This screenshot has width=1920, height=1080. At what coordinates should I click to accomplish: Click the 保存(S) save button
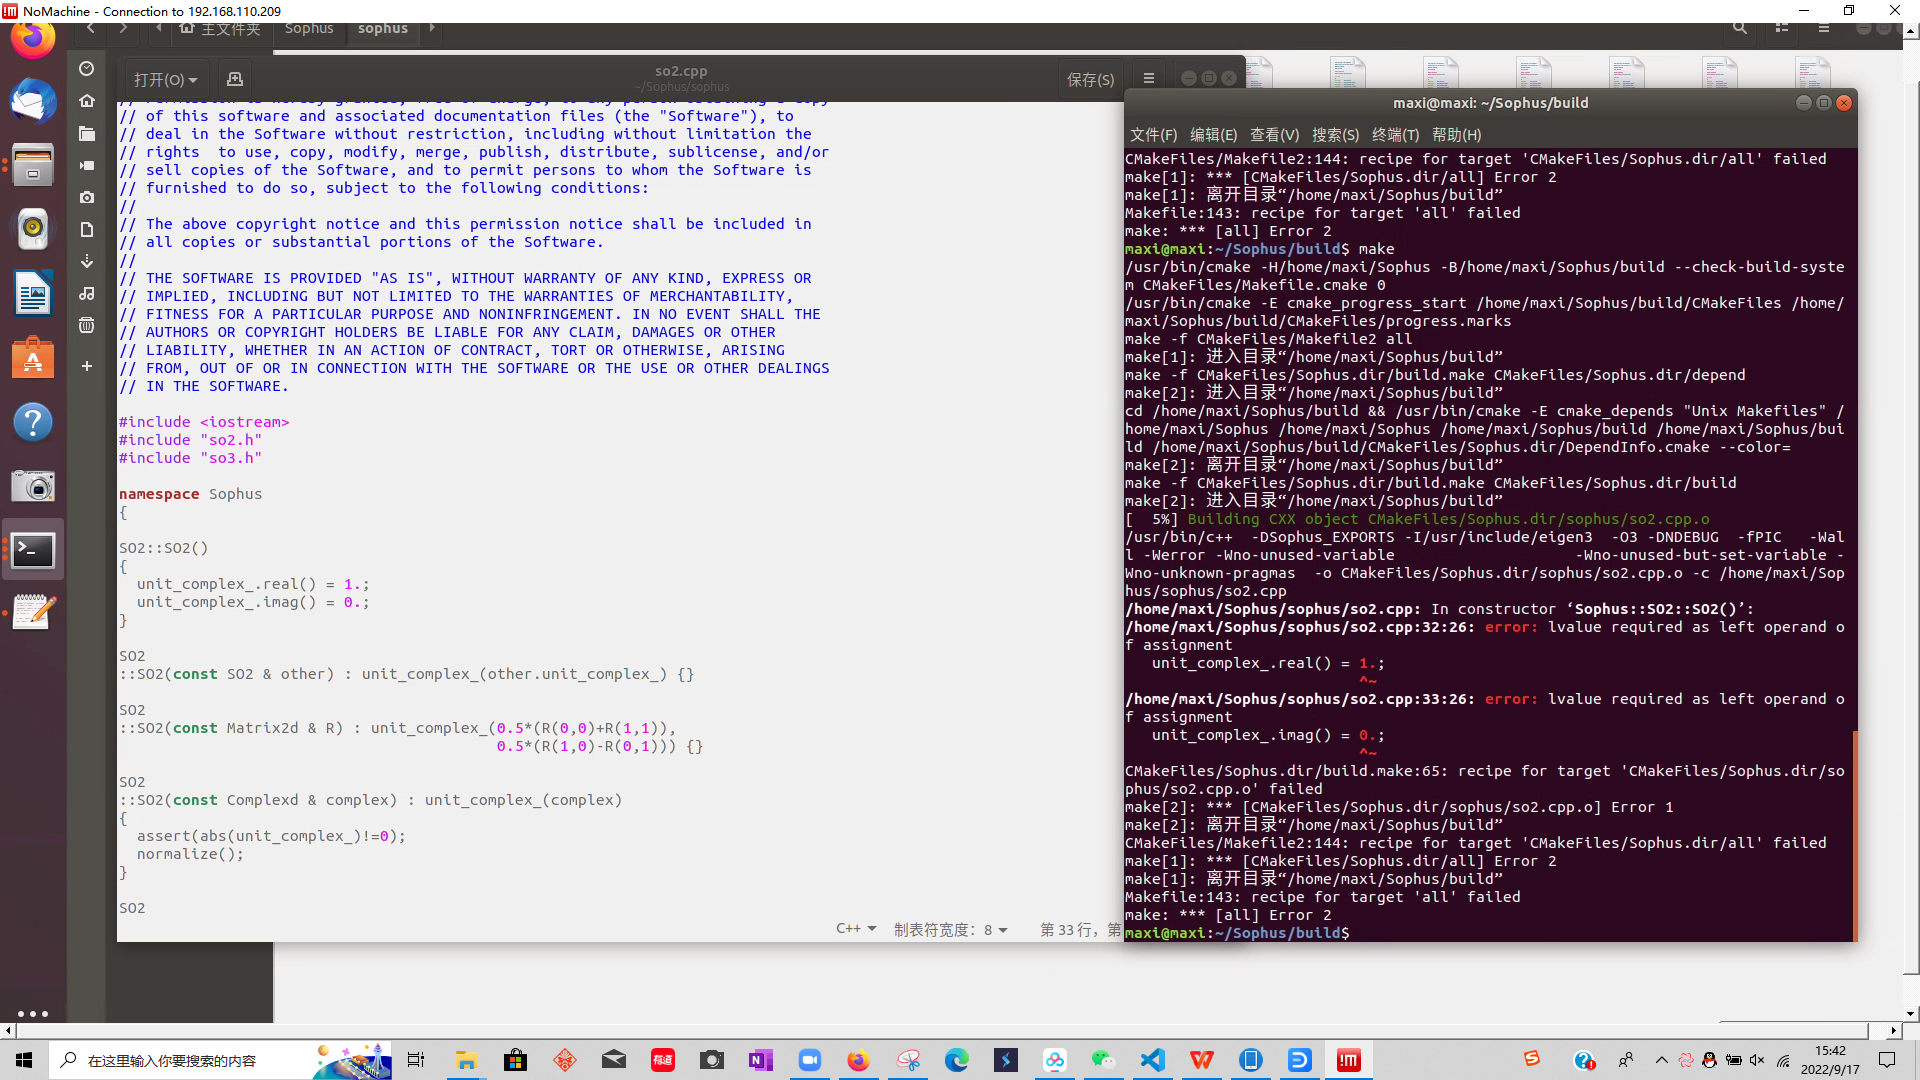tap(1090, 79)
